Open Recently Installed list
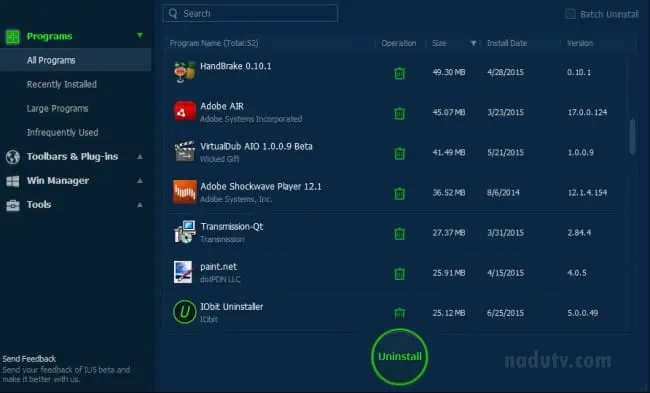The width and height of the screenshot is (650, 393). (x=62, y=85)
